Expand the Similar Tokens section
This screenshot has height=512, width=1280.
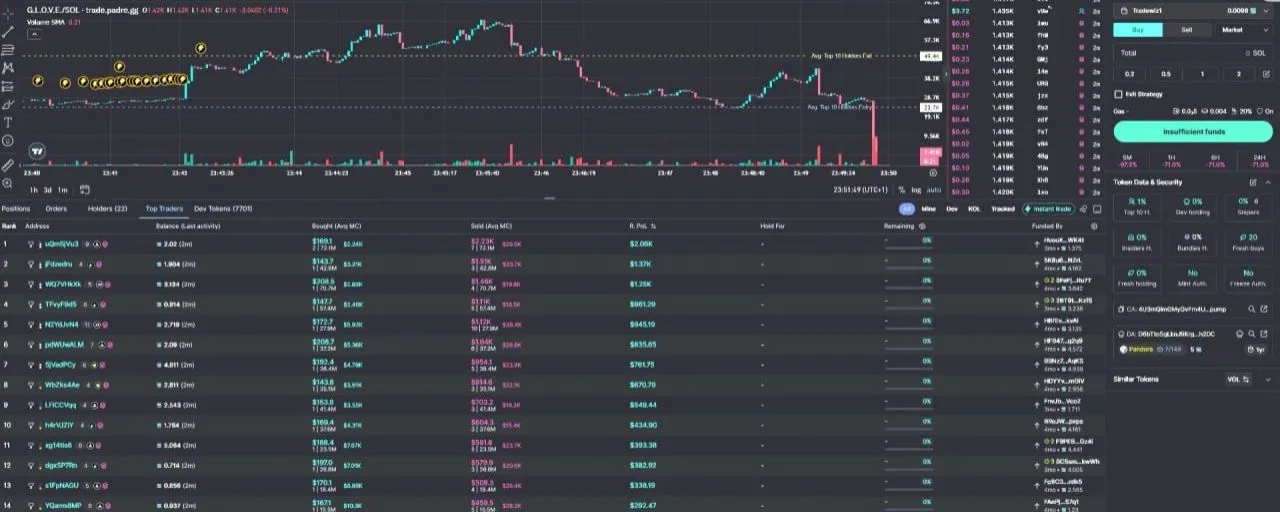1265,380
